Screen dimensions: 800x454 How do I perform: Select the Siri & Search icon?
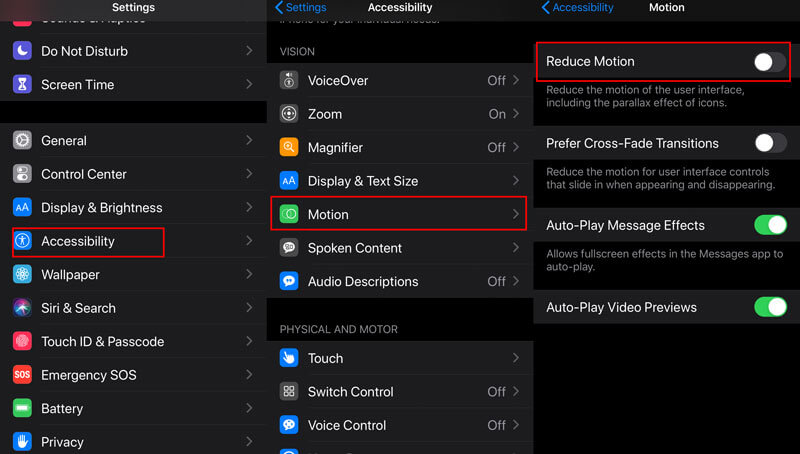(22, 308)
